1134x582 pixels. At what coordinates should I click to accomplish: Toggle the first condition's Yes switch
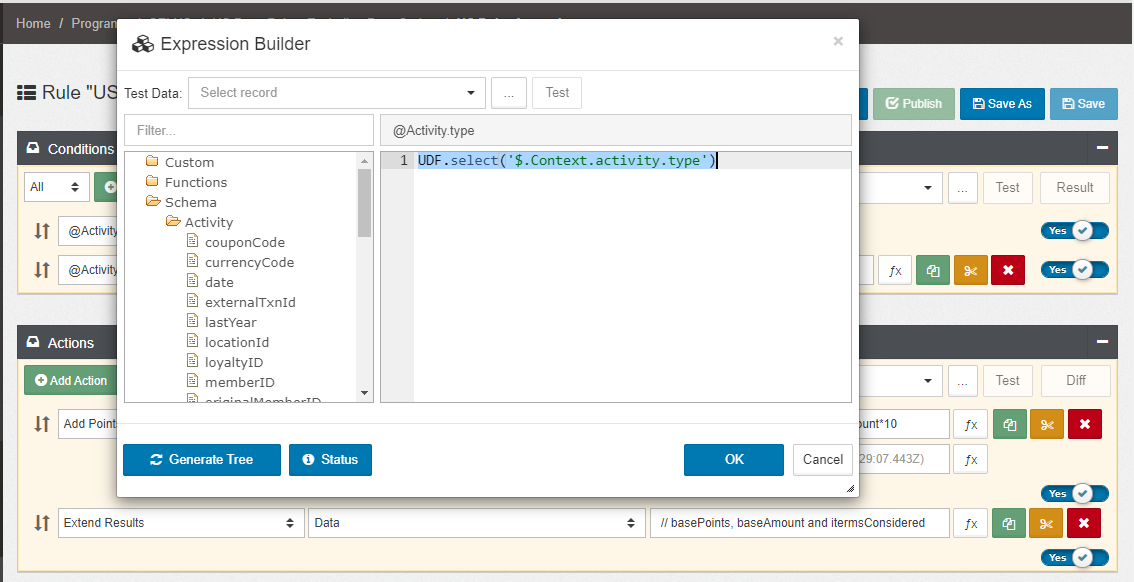click(x=1074, y=231)
